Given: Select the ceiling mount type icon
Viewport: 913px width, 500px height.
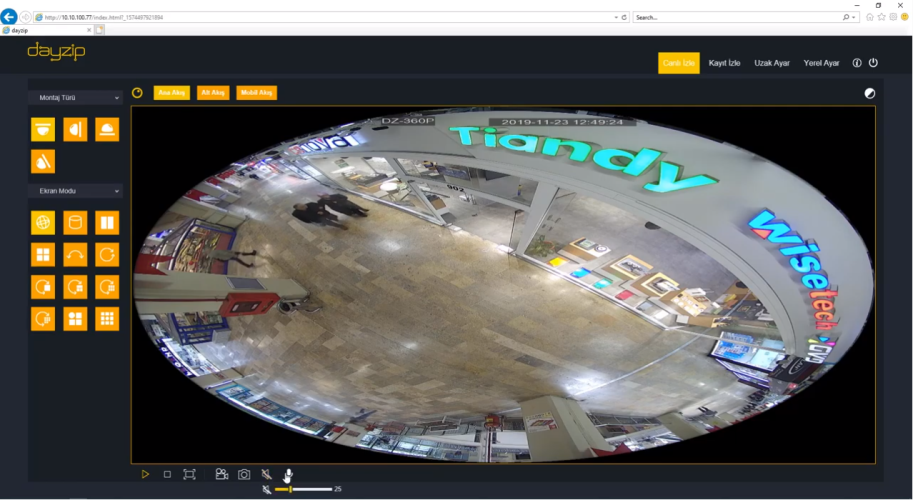Looking at the screenshot, I should (43, 129).
